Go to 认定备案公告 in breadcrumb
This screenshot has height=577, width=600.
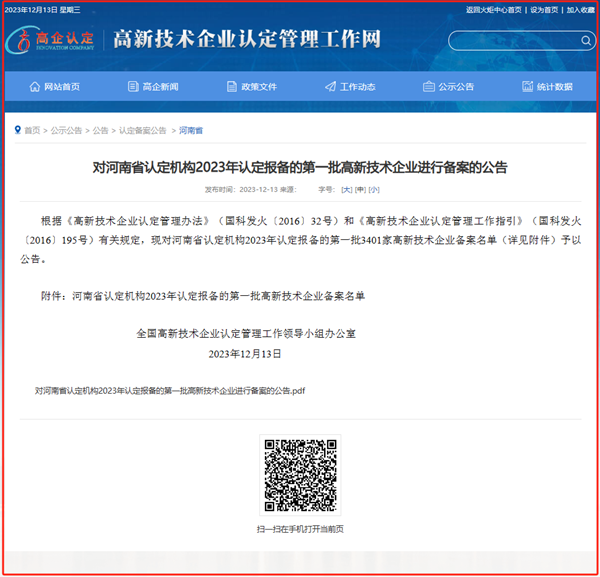[143, 130]
